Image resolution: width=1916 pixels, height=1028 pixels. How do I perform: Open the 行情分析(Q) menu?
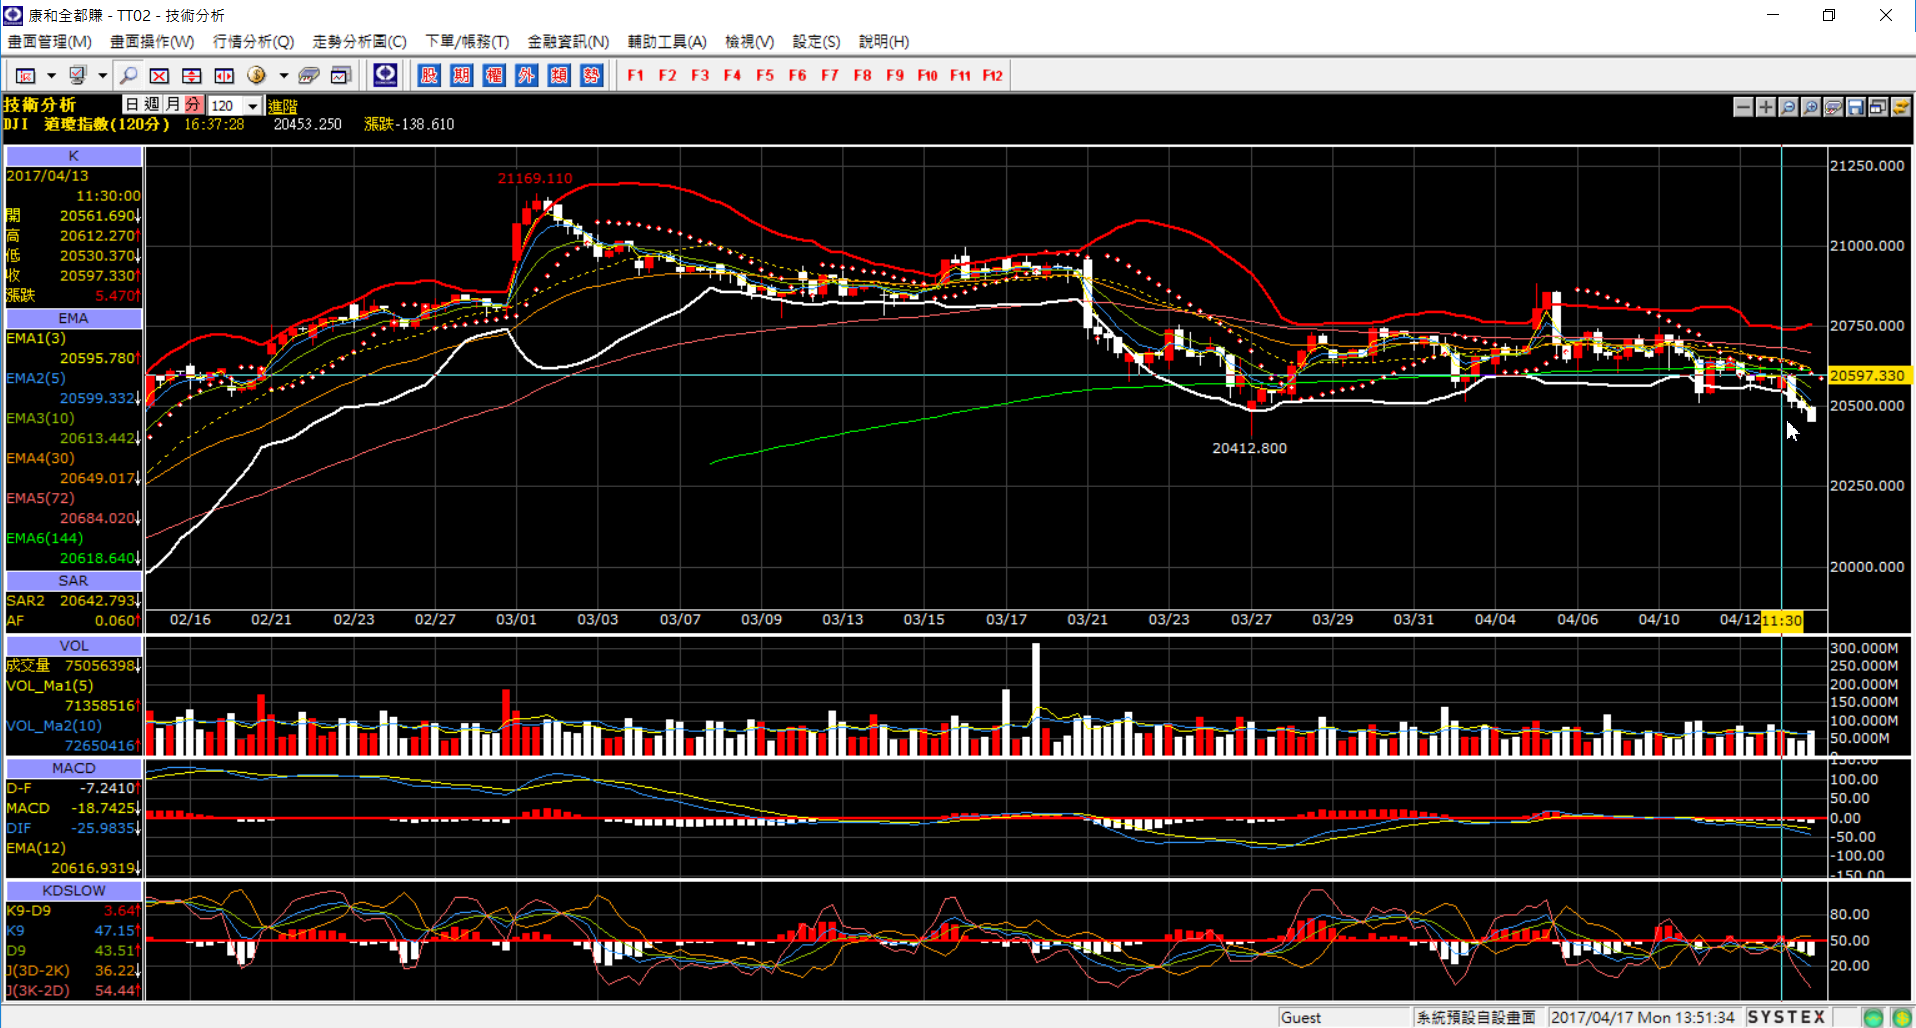click(x=253, y=41)
